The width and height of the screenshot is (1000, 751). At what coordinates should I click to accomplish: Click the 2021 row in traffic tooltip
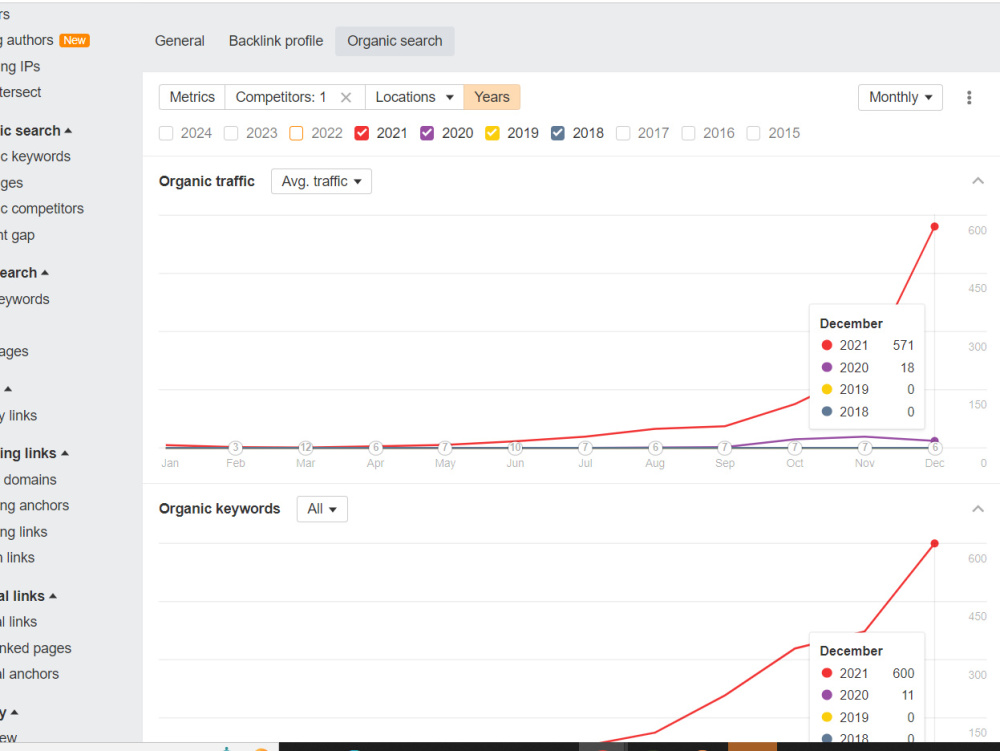click(867, 346)
